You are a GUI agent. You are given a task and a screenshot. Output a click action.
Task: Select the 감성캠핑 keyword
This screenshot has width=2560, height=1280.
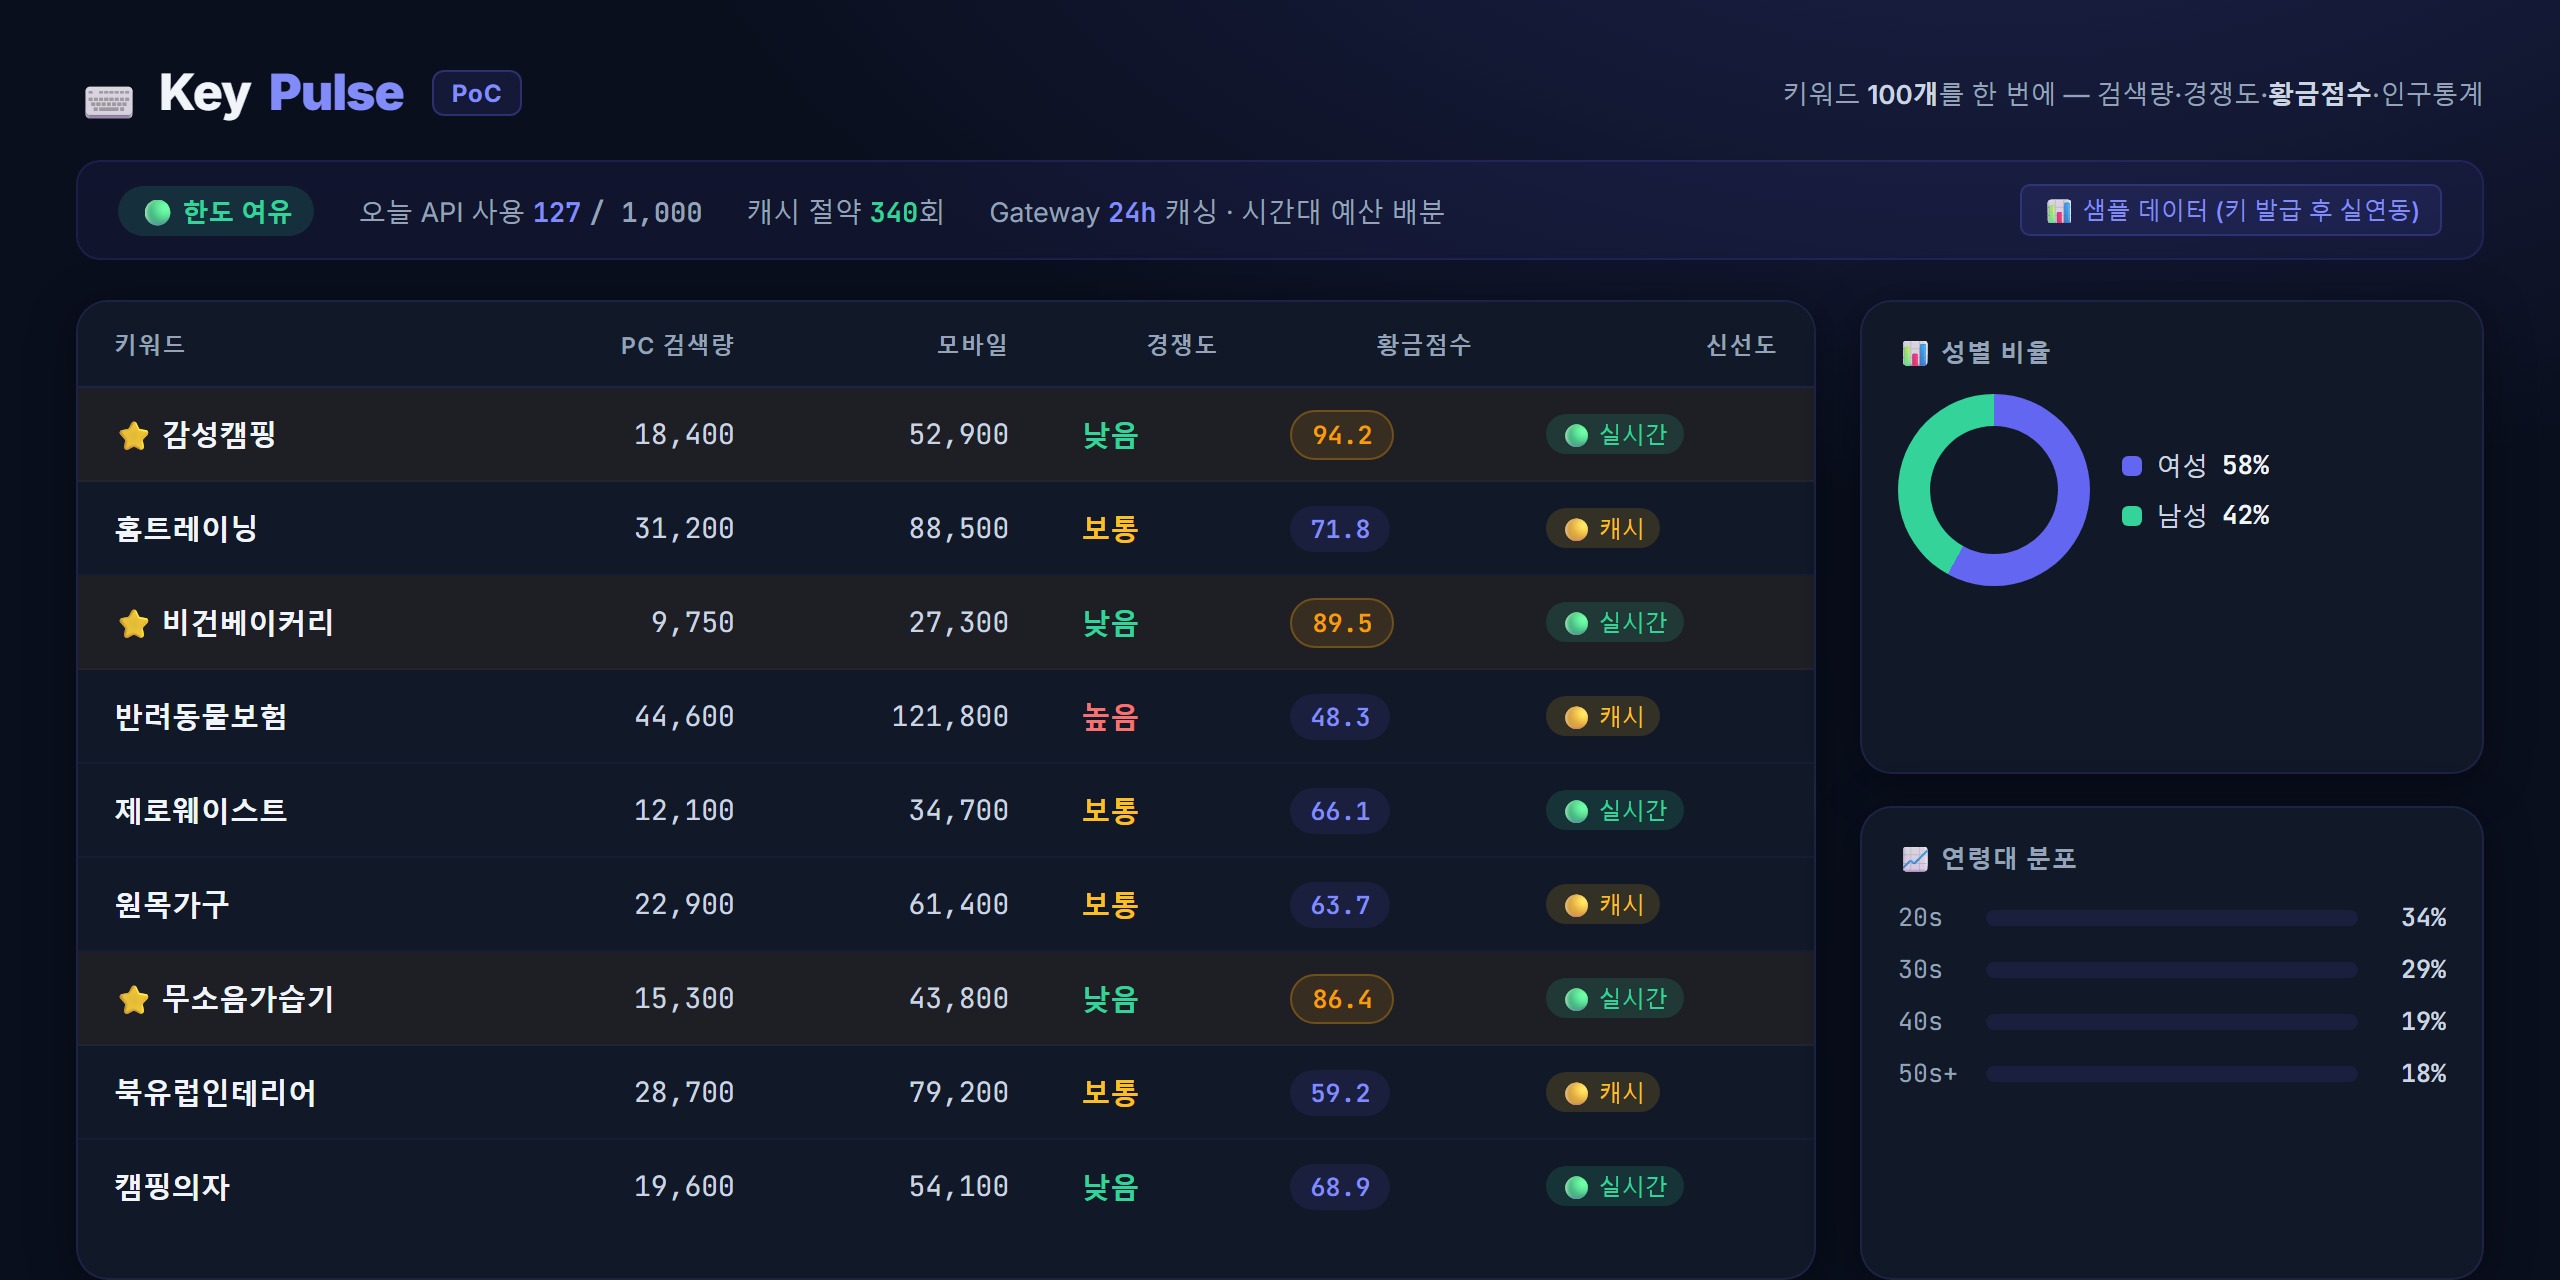(219, 435)
